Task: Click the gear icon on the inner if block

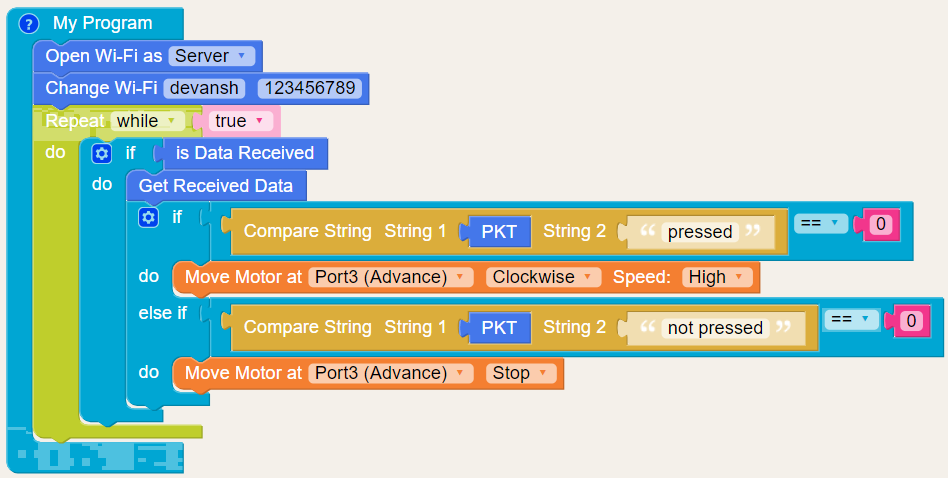Action: [x=148, y=216]
